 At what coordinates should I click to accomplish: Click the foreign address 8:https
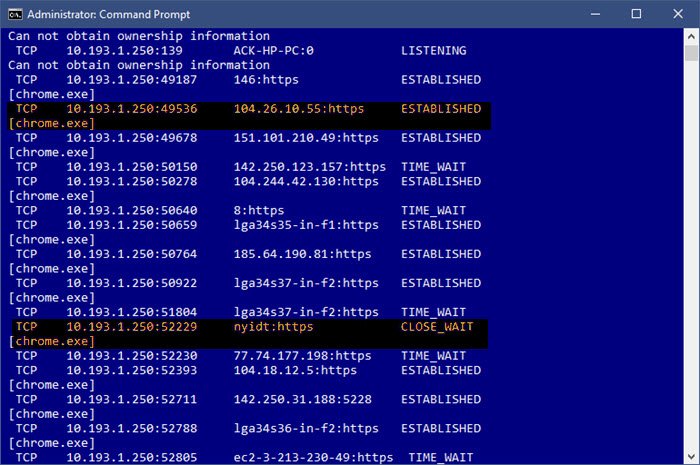point(259,210)
